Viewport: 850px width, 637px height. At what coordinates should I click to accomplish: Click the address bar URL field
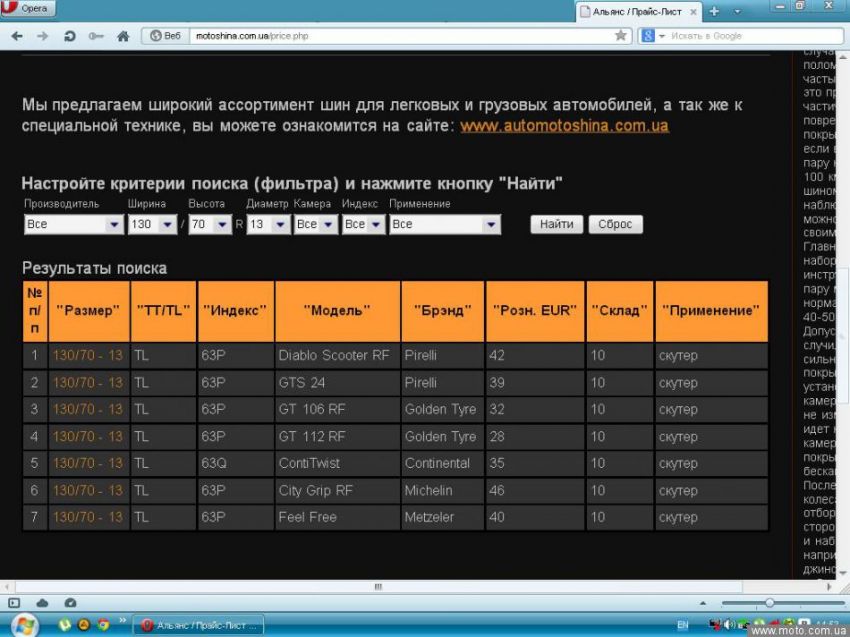pos(402,36)
